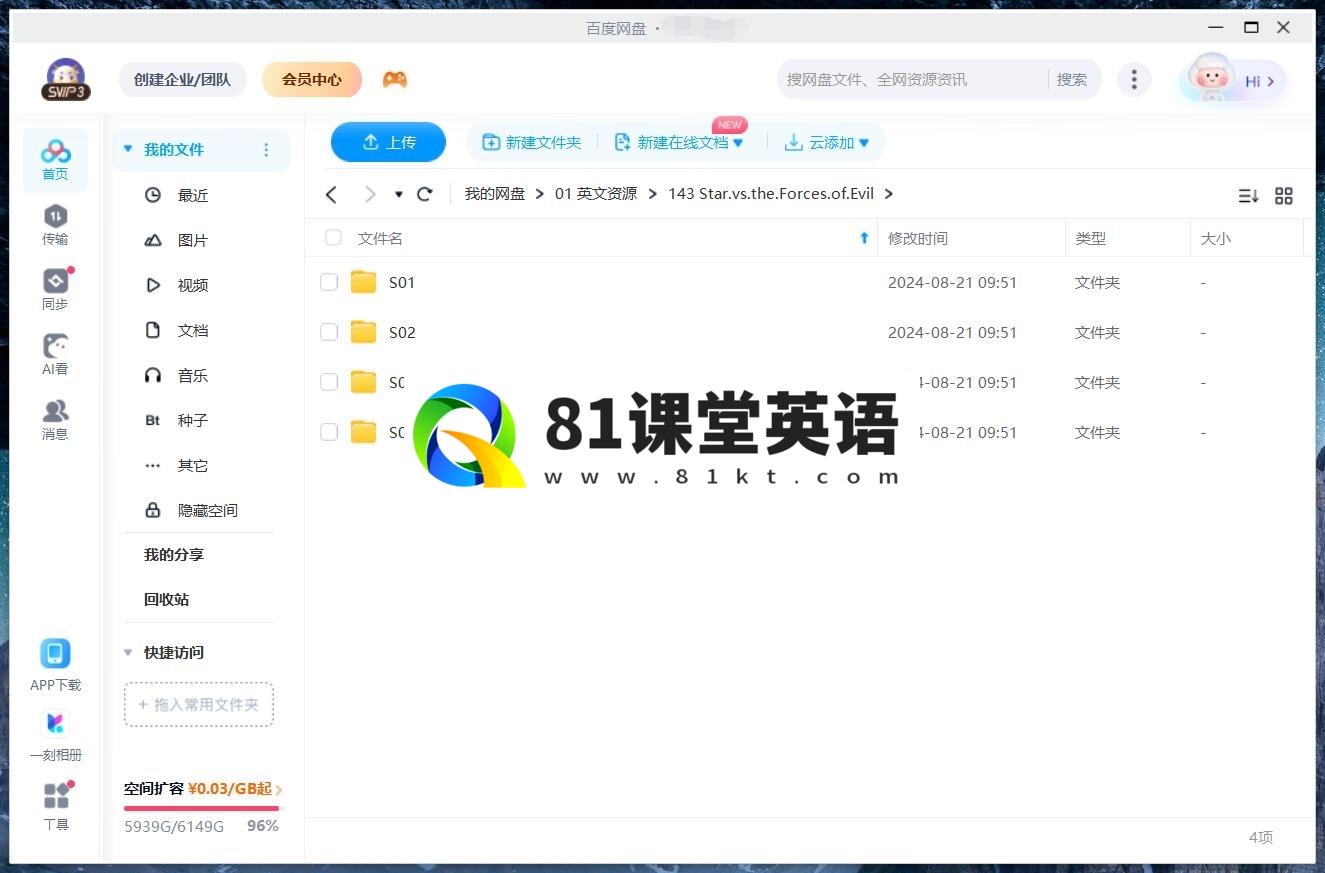Image resolution: width=1325 pixels, height=873 pixels.
Task: Open the SVIP3 user avatar
Action: pos(66,80)
